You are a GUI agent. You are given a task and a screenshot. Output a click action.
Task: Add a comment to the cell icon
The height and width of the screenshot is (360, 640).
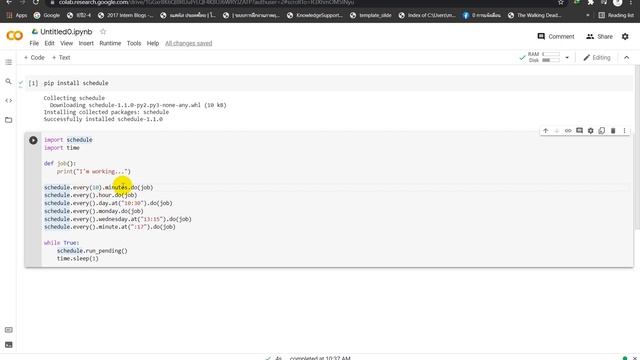[579, 131]
